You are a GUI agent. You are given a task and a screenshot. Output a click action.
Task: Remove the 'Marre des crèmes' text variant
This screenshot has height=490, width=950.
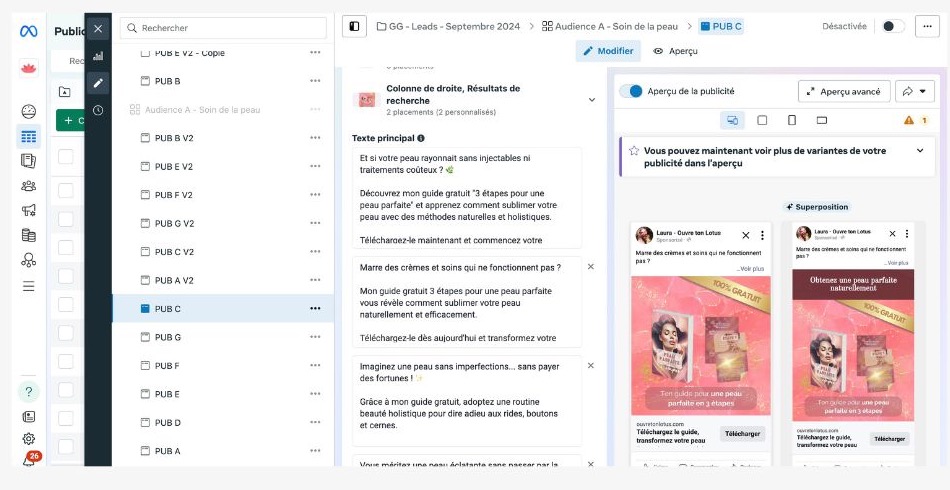pyautogui.click(x=591, y=267)
